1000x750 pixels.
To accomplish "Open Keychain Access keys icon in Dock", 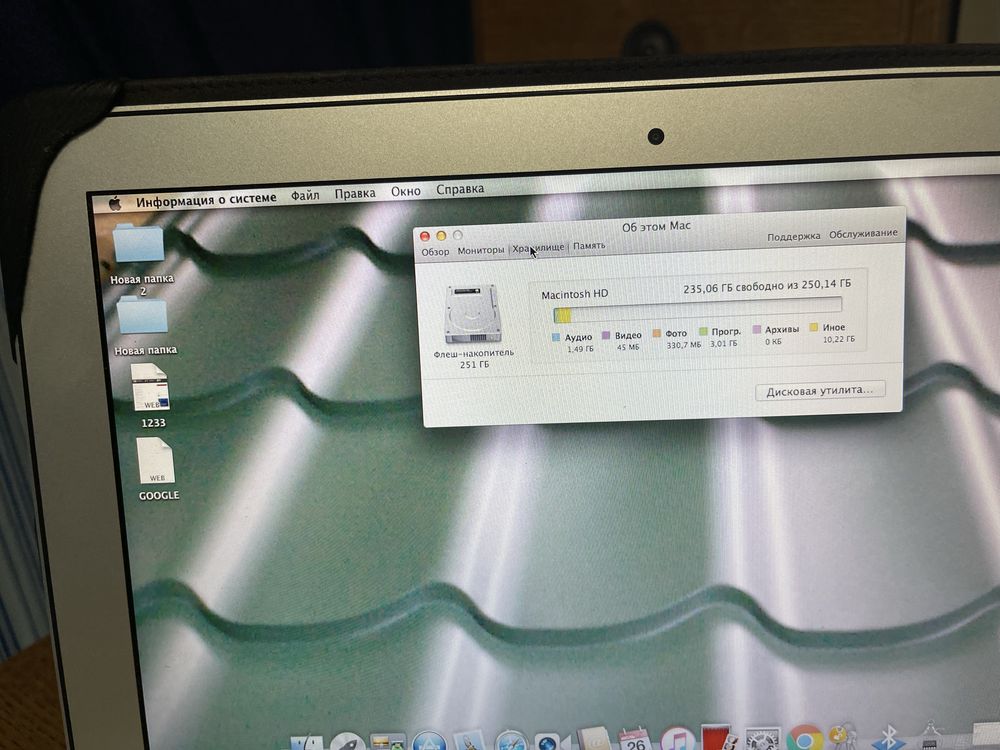I will [x=842, y=737].
